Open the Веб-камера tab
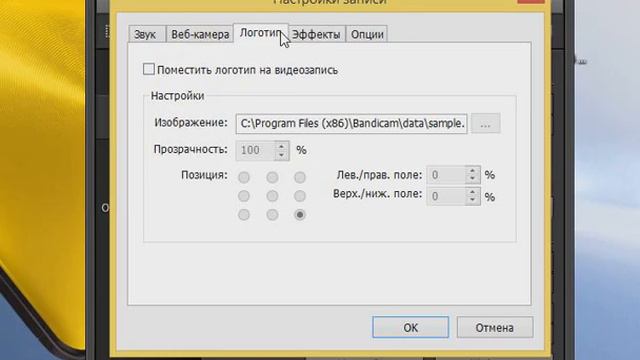The height and width of the screenshot is (360, 640). (200, 34)
